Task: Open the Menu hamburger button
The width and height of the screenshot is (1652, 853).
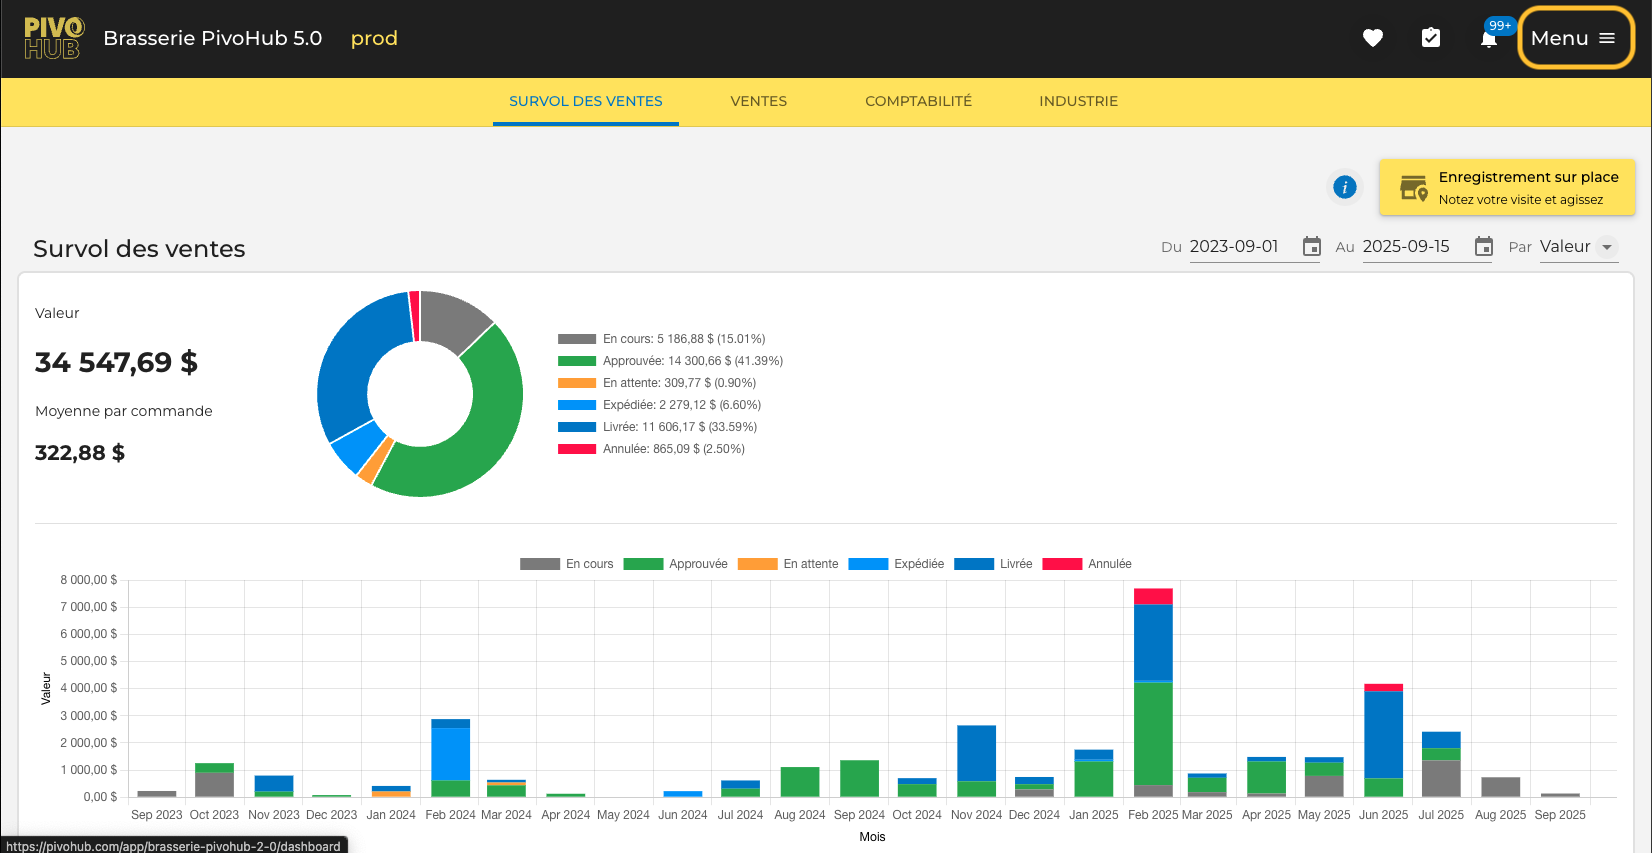Action: click(1575, 38)
